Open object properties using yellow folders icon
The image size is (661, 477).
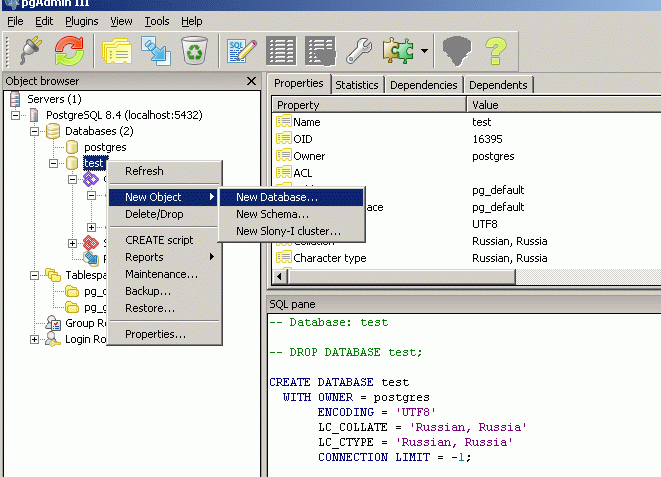point(117,51)
